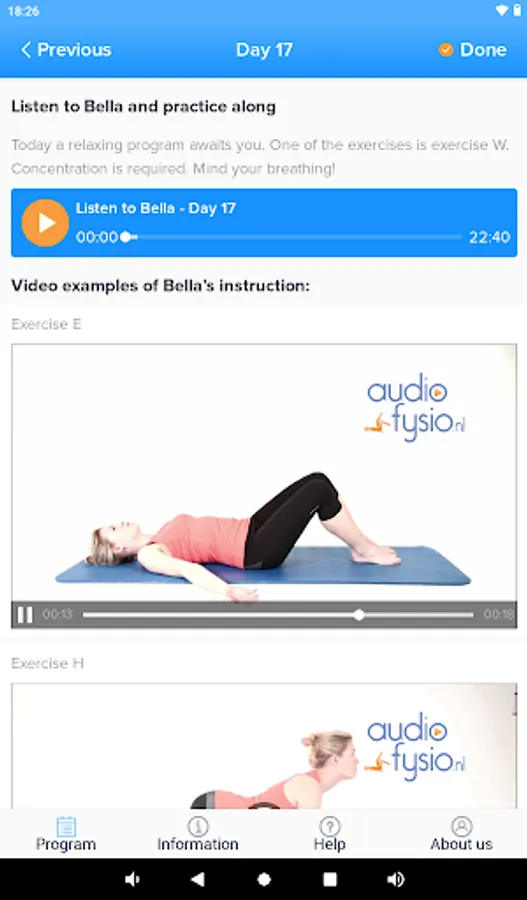527x900 pixels.
Task: Pause the Exercise E video
Action: (x=25, y=615)
